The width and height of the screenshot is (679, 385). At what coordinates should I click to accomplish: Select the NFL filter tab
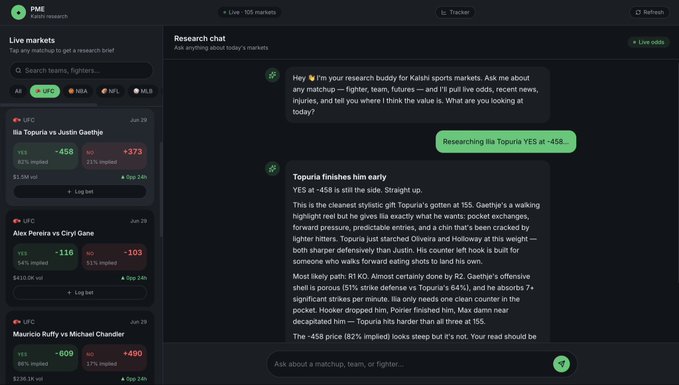pos(110,91)
